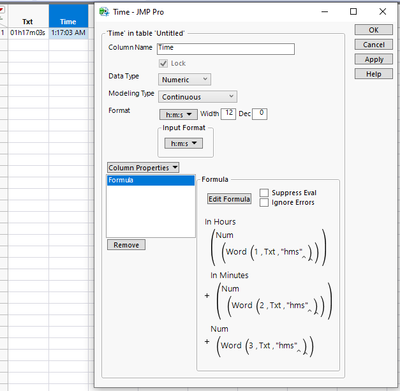Confirm changes with the OK button
This screenshot has width=400, height=391.
tap(373, 30)
